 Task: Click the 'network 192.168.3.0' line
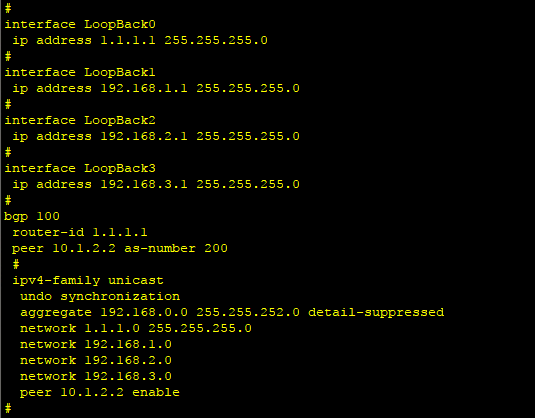(96, 376)
